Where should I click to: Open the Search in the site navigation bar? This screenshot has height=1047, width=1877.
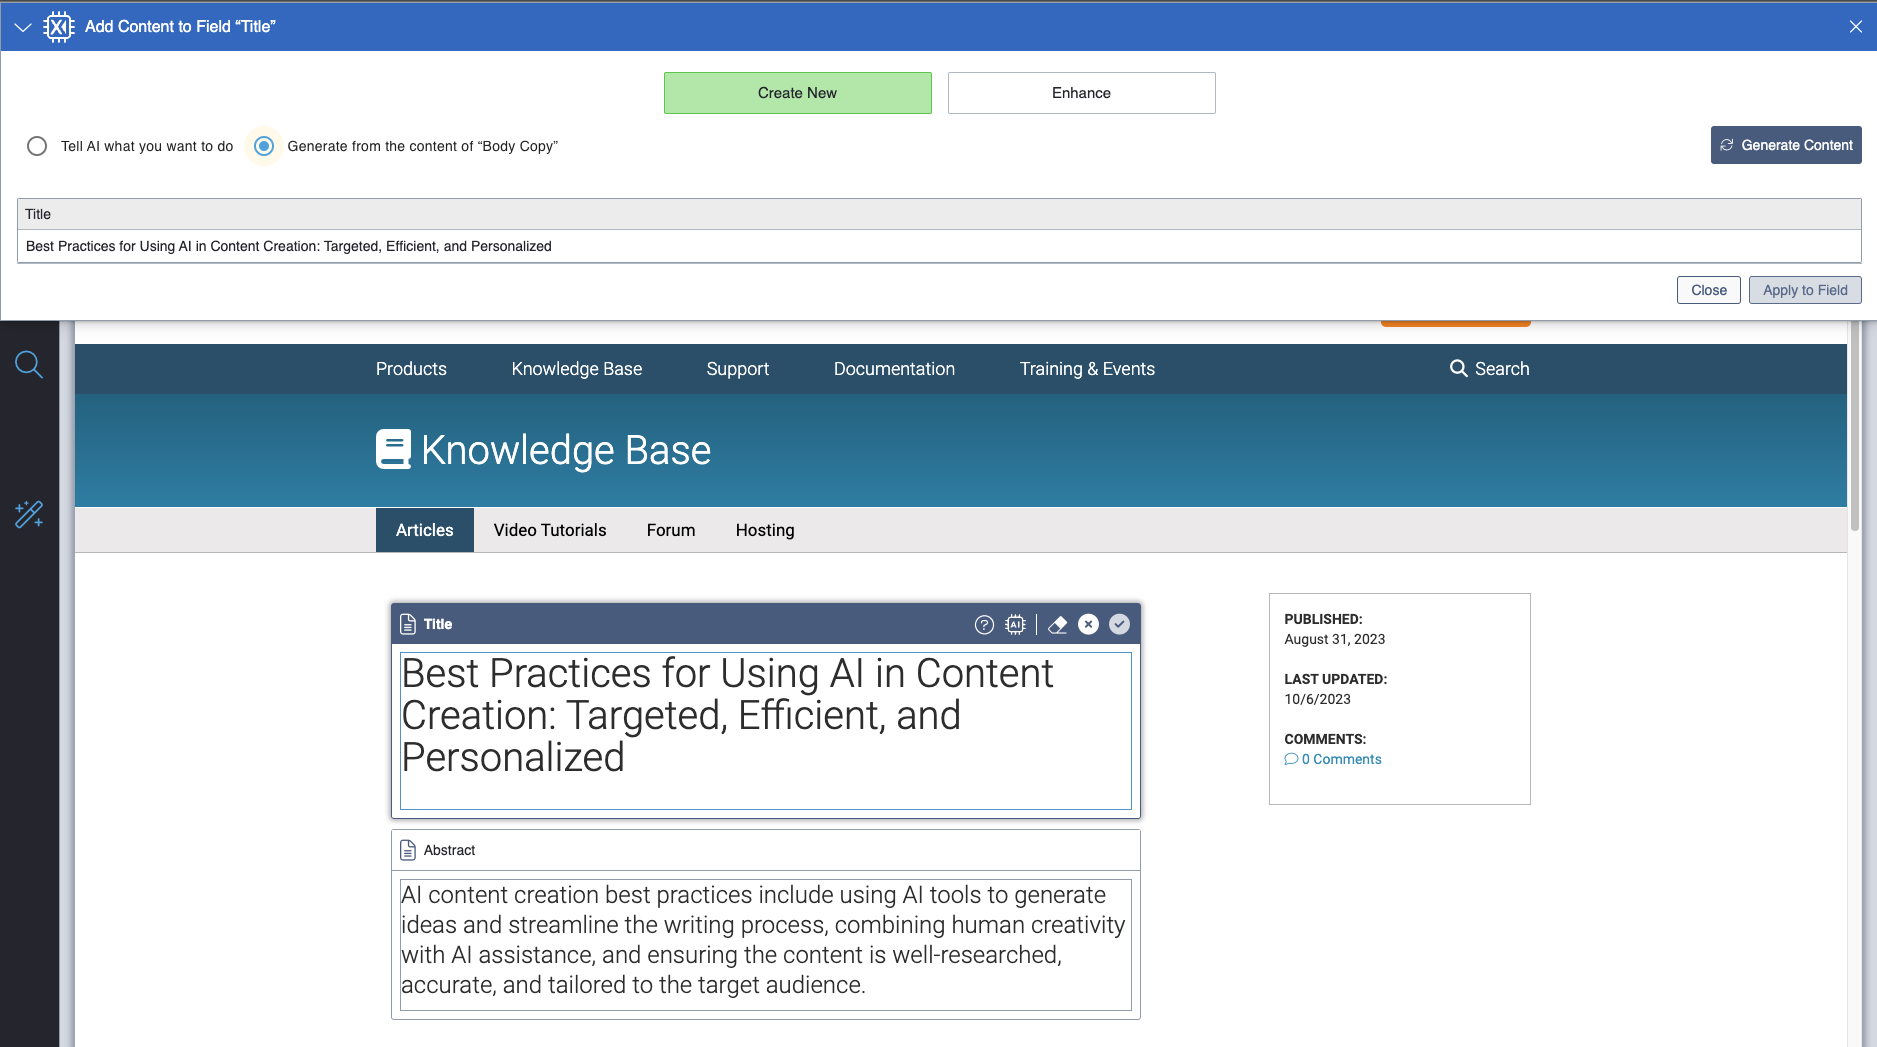[x=1489, y=368]
